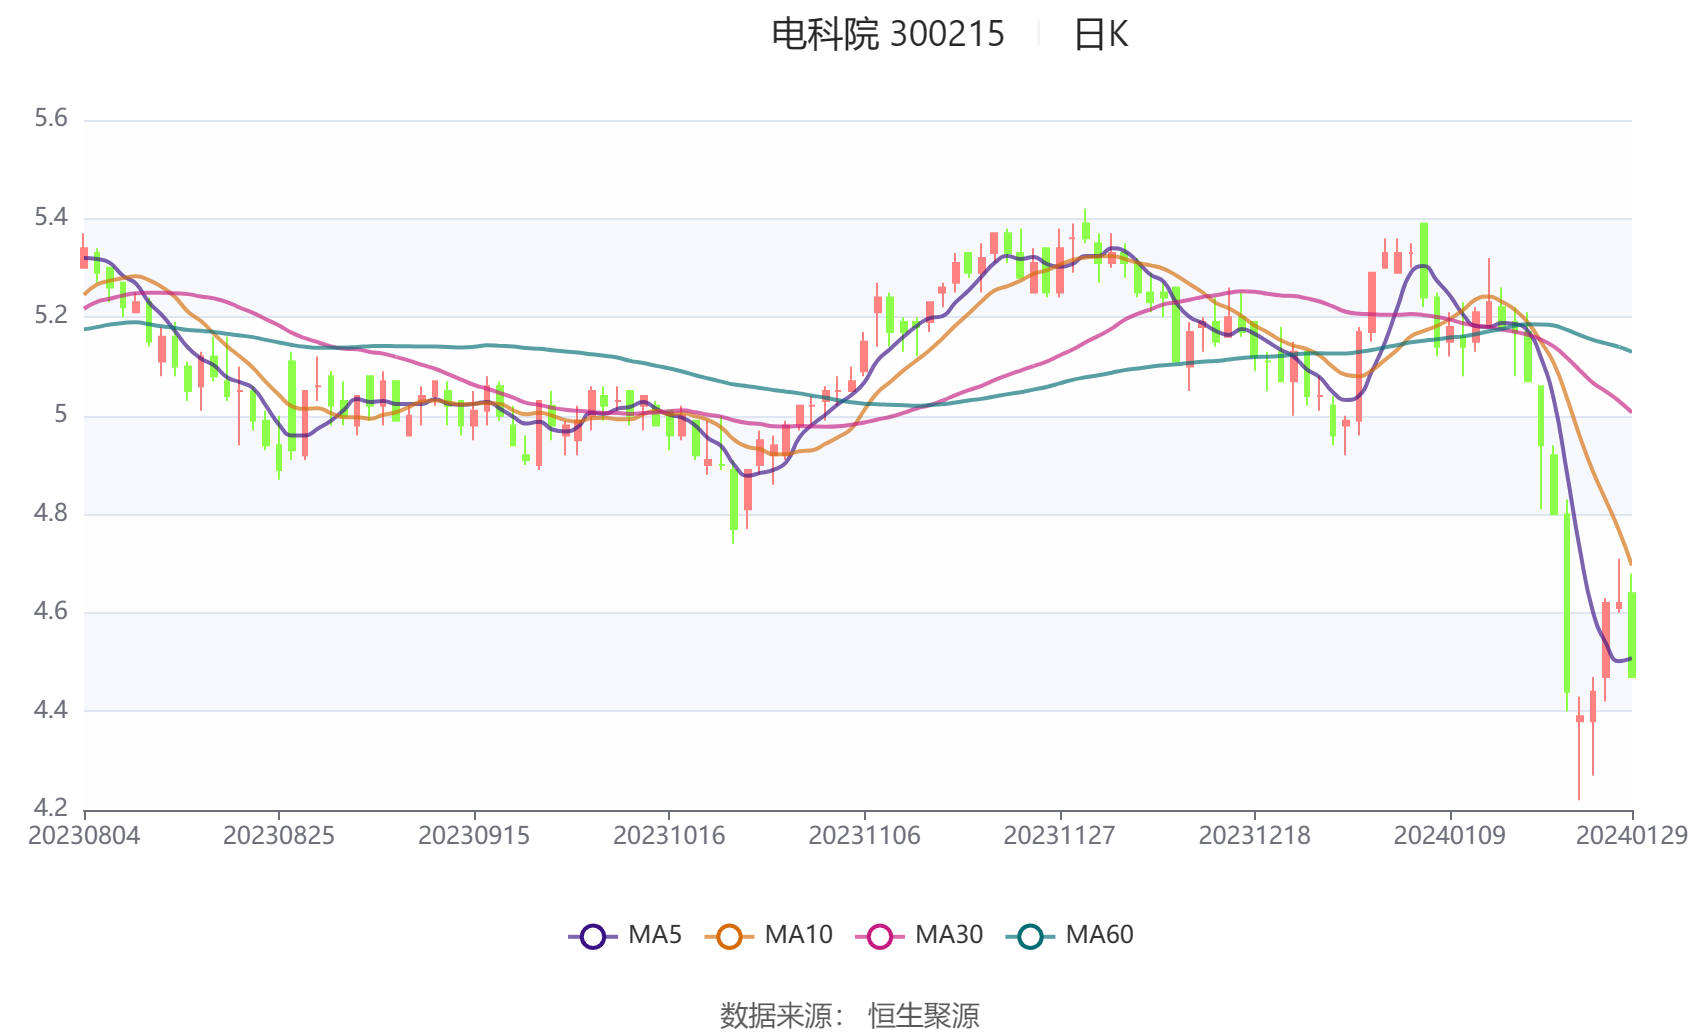Select the MA60 legend text
Image resolution: width=1700 pixels, height=1034 pixels.
coord(1099,935)
